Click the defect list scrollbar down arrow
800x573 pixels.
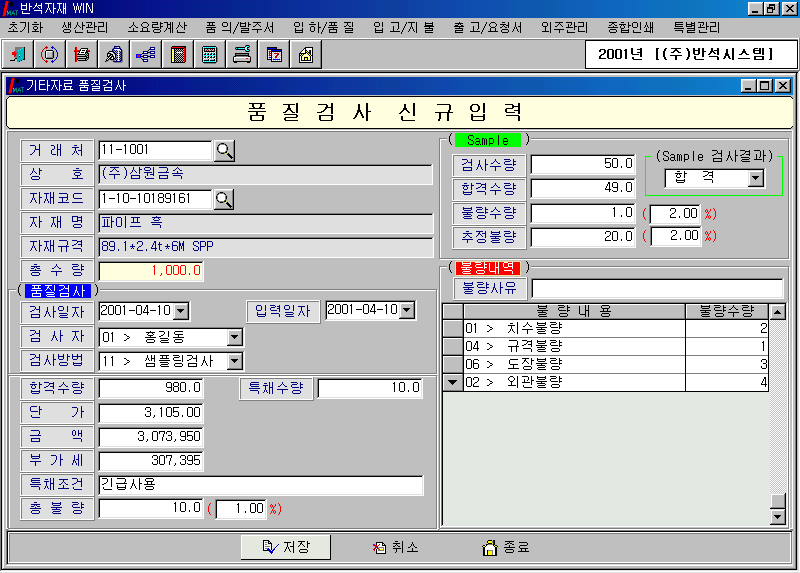coord(777,517)
